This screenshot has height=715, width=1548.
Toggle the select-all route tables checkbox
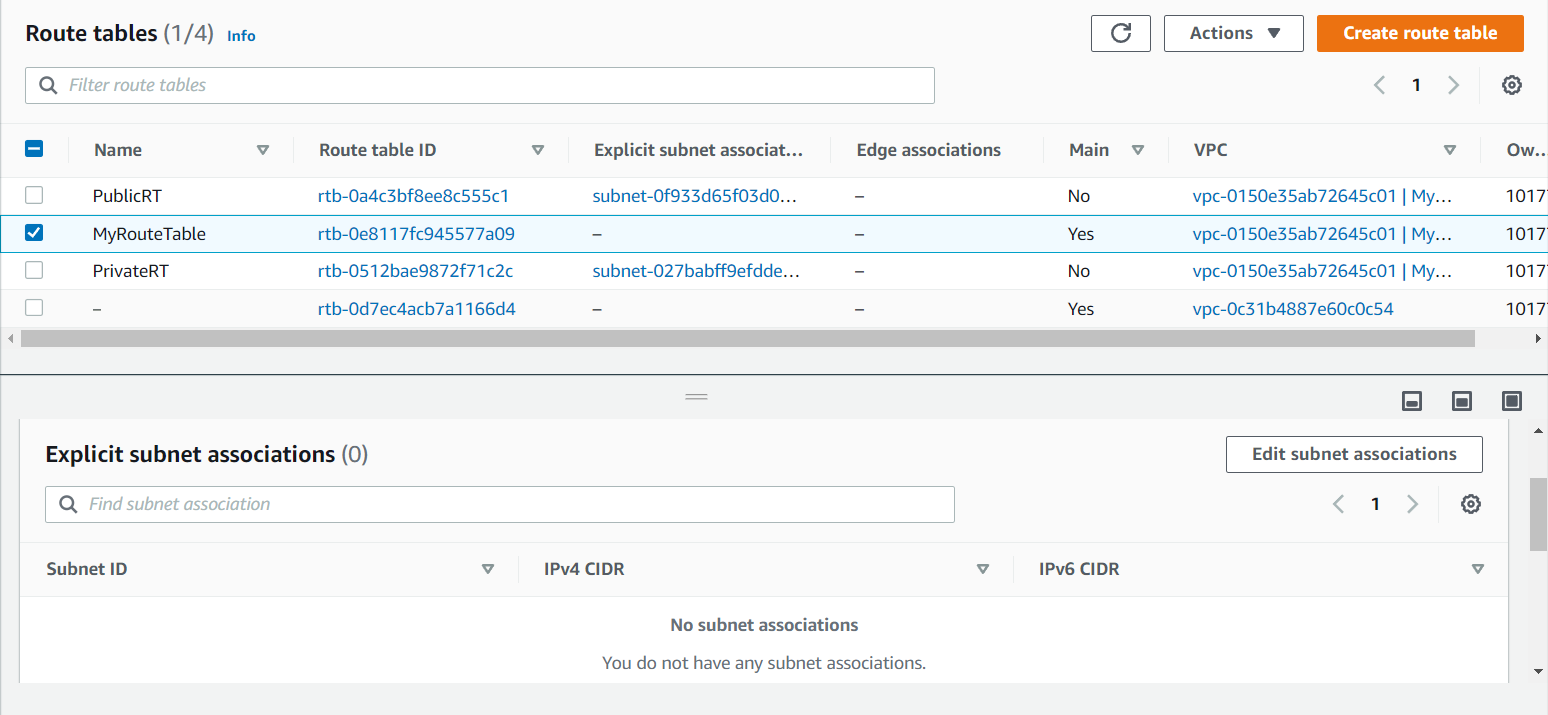coord(34,149)
